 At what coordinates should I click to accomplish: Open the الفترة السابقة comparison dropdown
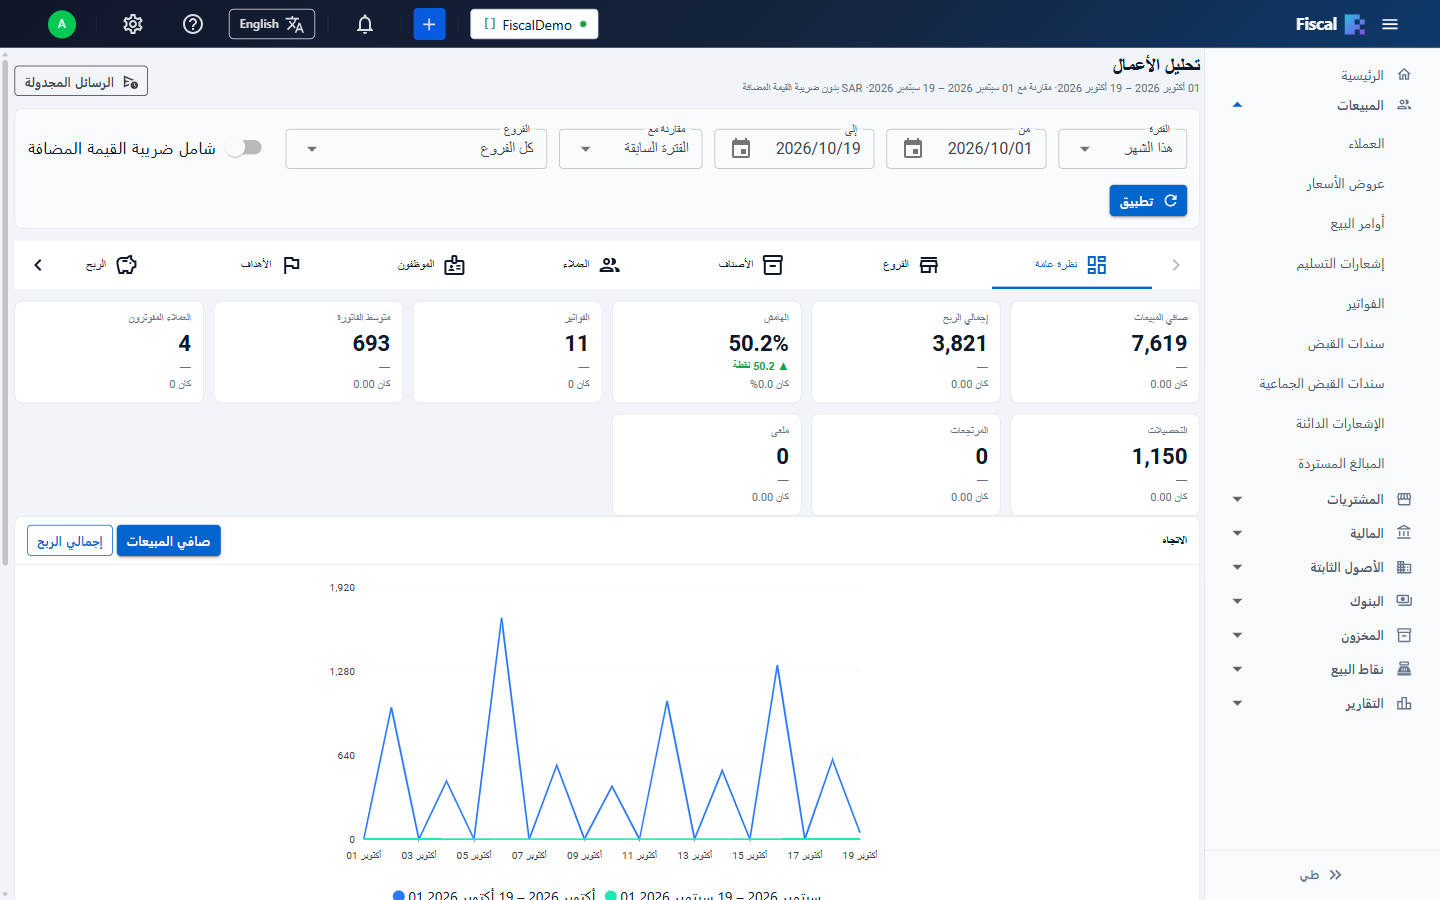(x=631, y=149)
